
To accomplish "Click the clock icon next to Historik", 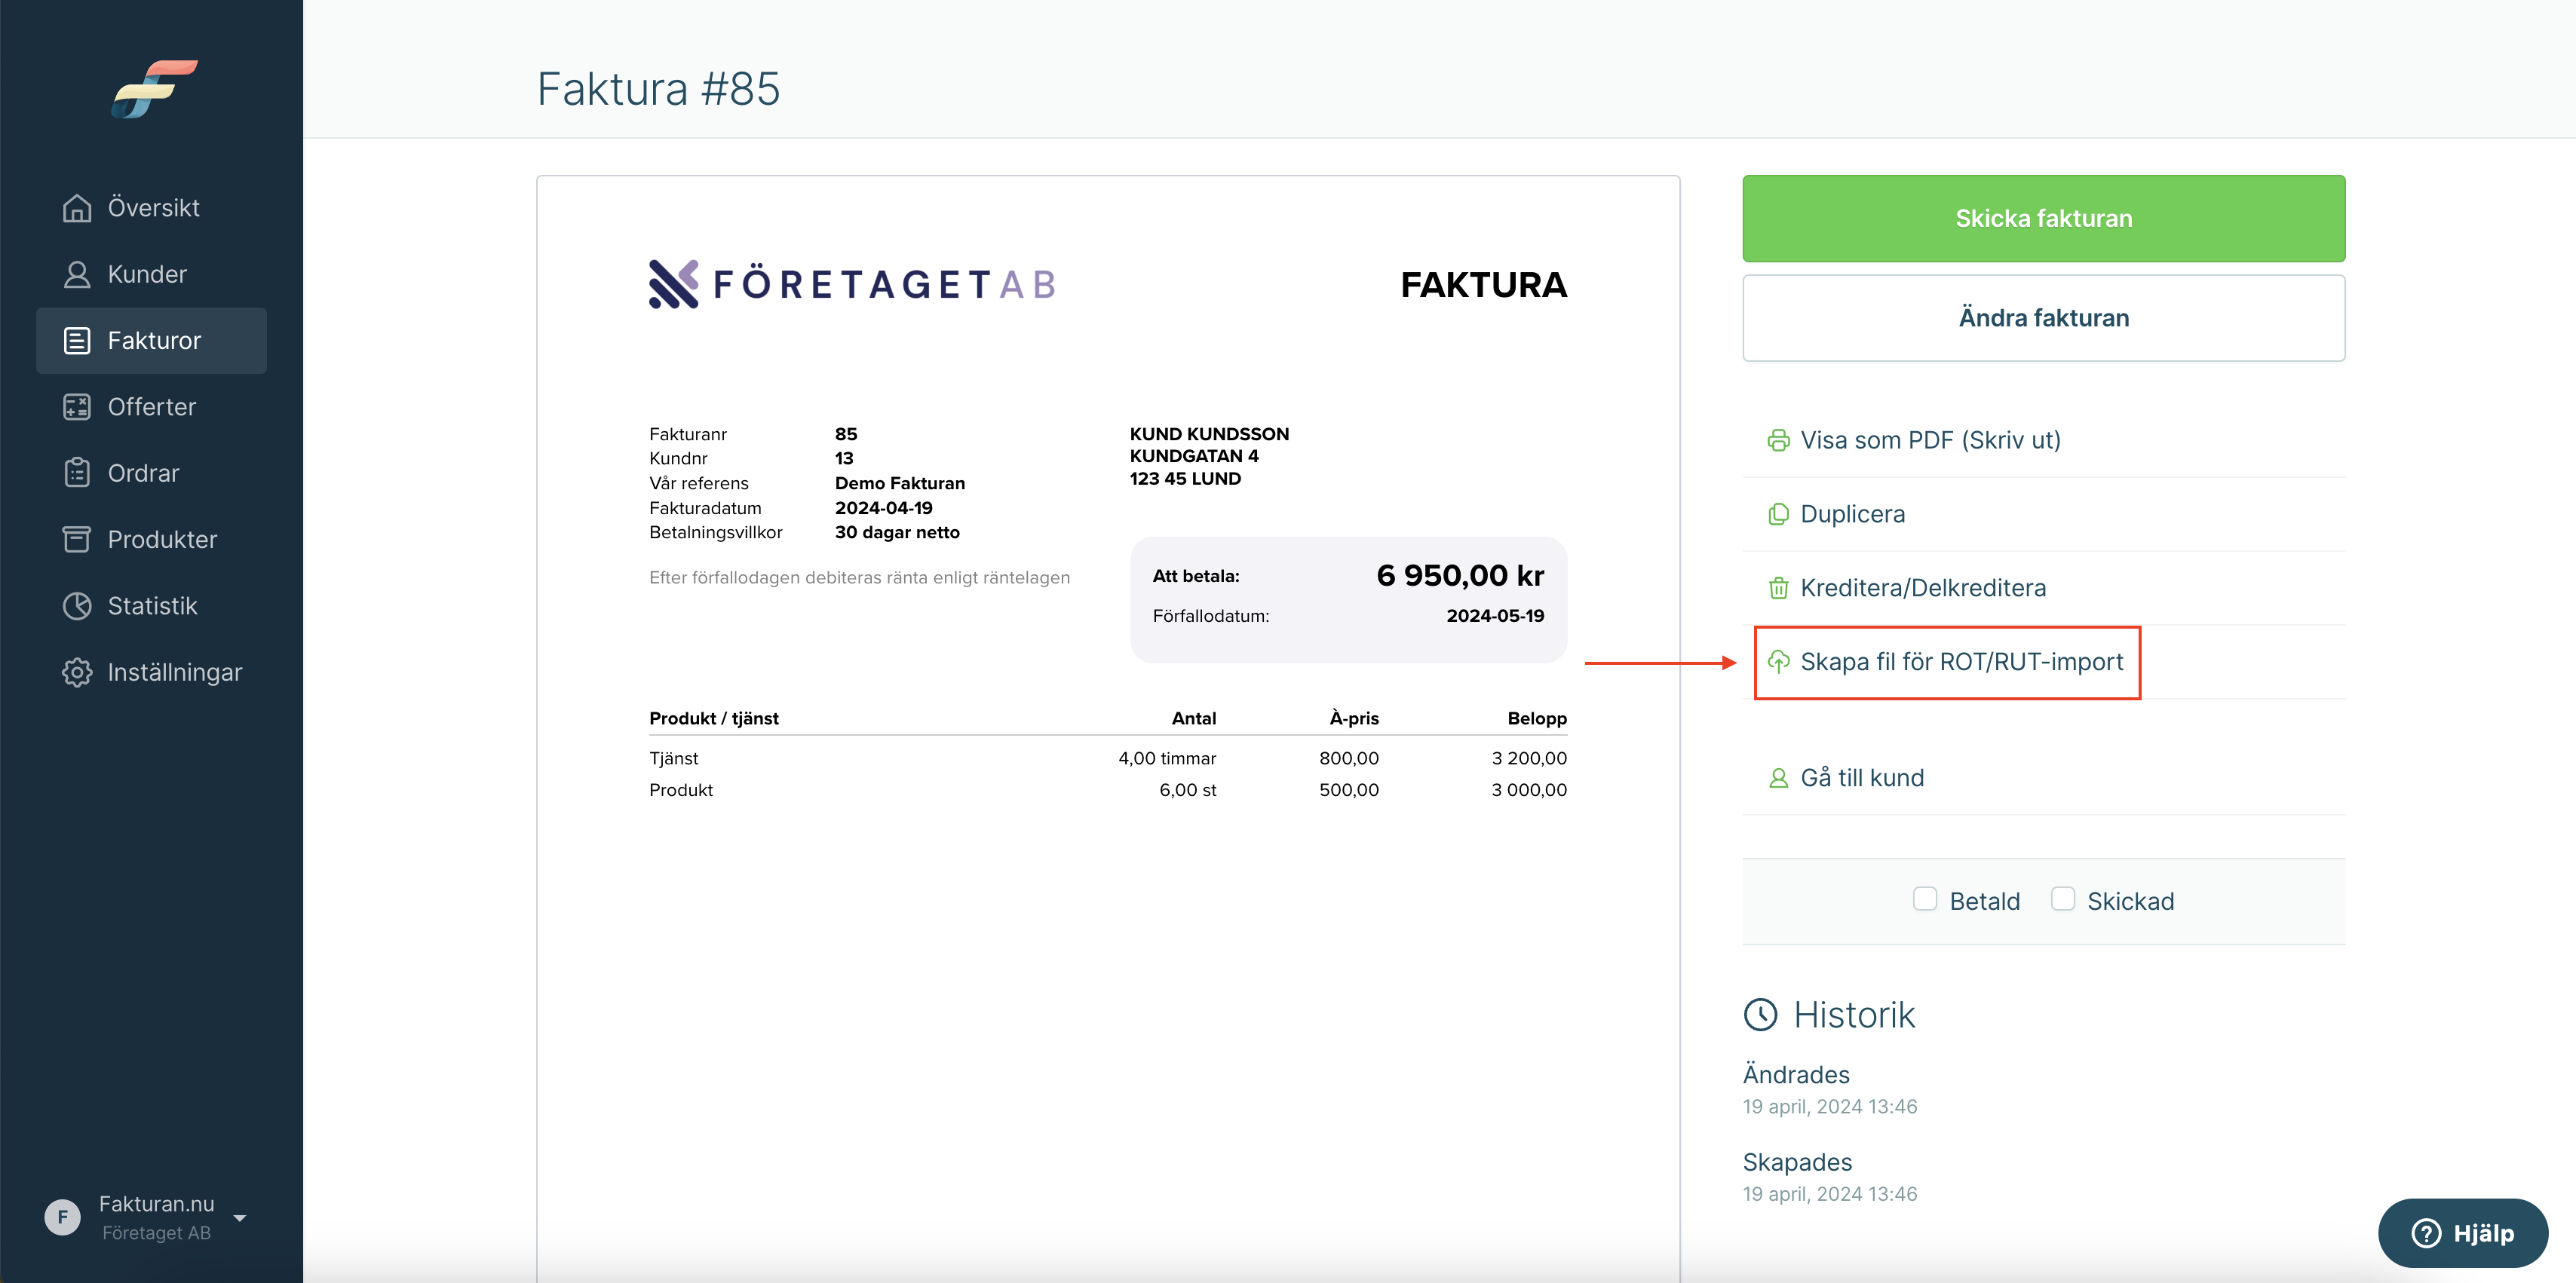I will pos(1760,1015).
